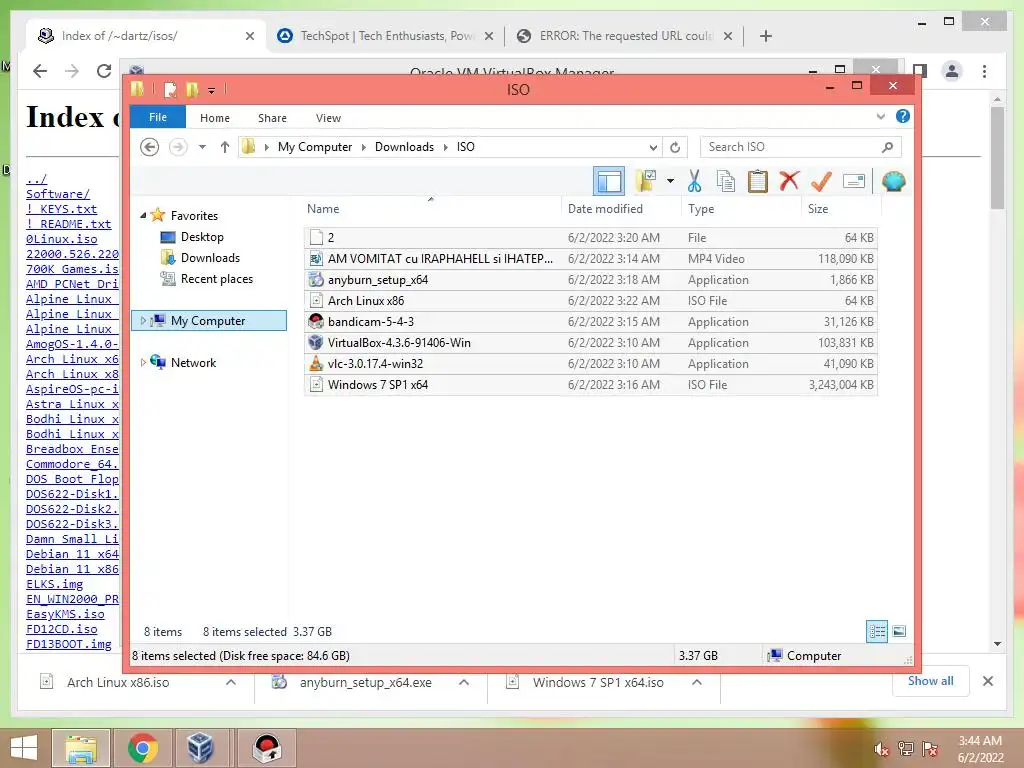The height and width of the screenshot is (768, 1024).
Task: Click the Windows Start button
Action: coord(24,748)
